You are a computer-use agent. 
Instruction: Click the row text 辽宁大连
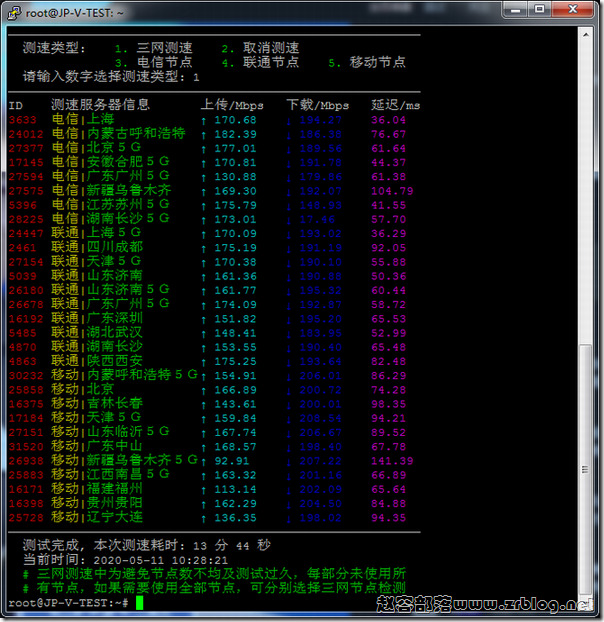point(115,517)
